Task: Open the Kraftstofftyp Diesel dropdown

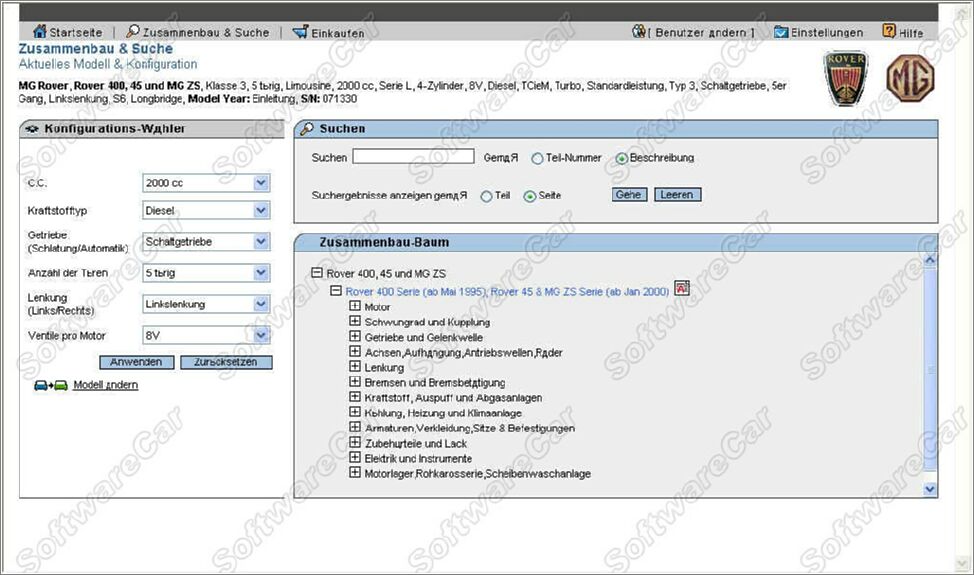Action: pos(261,211)
